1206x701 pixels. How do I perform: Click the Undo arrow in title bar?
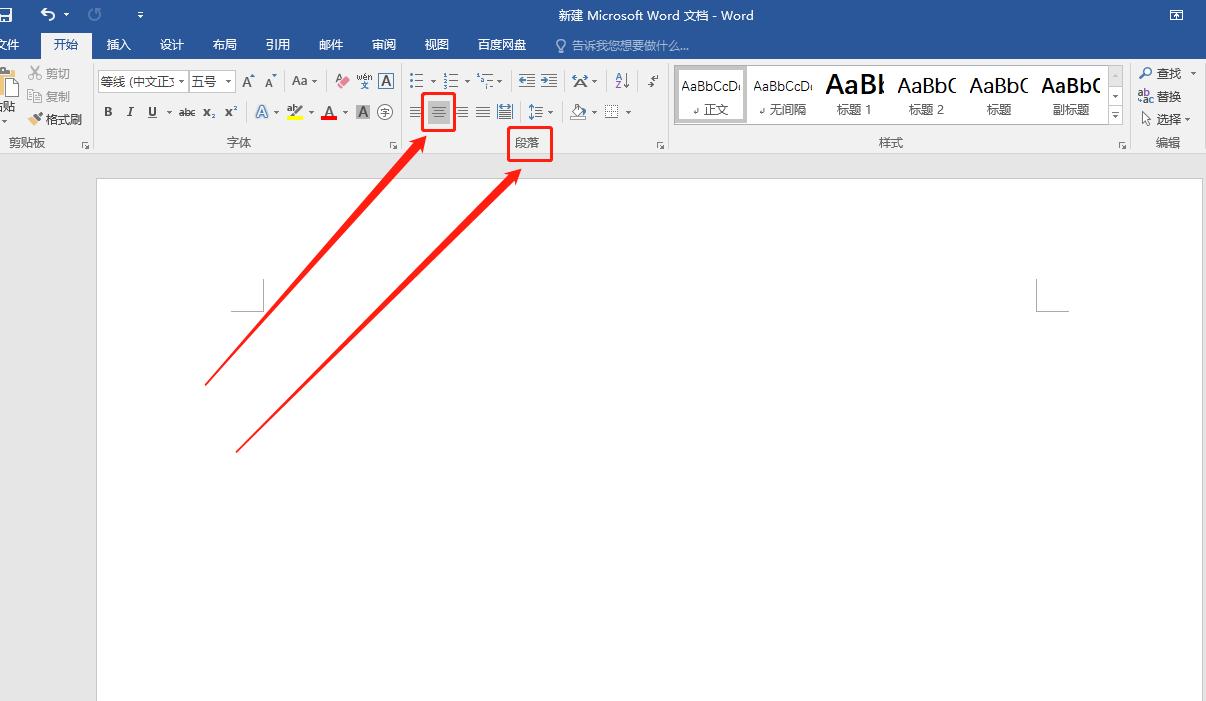click(x=48, y=14)
